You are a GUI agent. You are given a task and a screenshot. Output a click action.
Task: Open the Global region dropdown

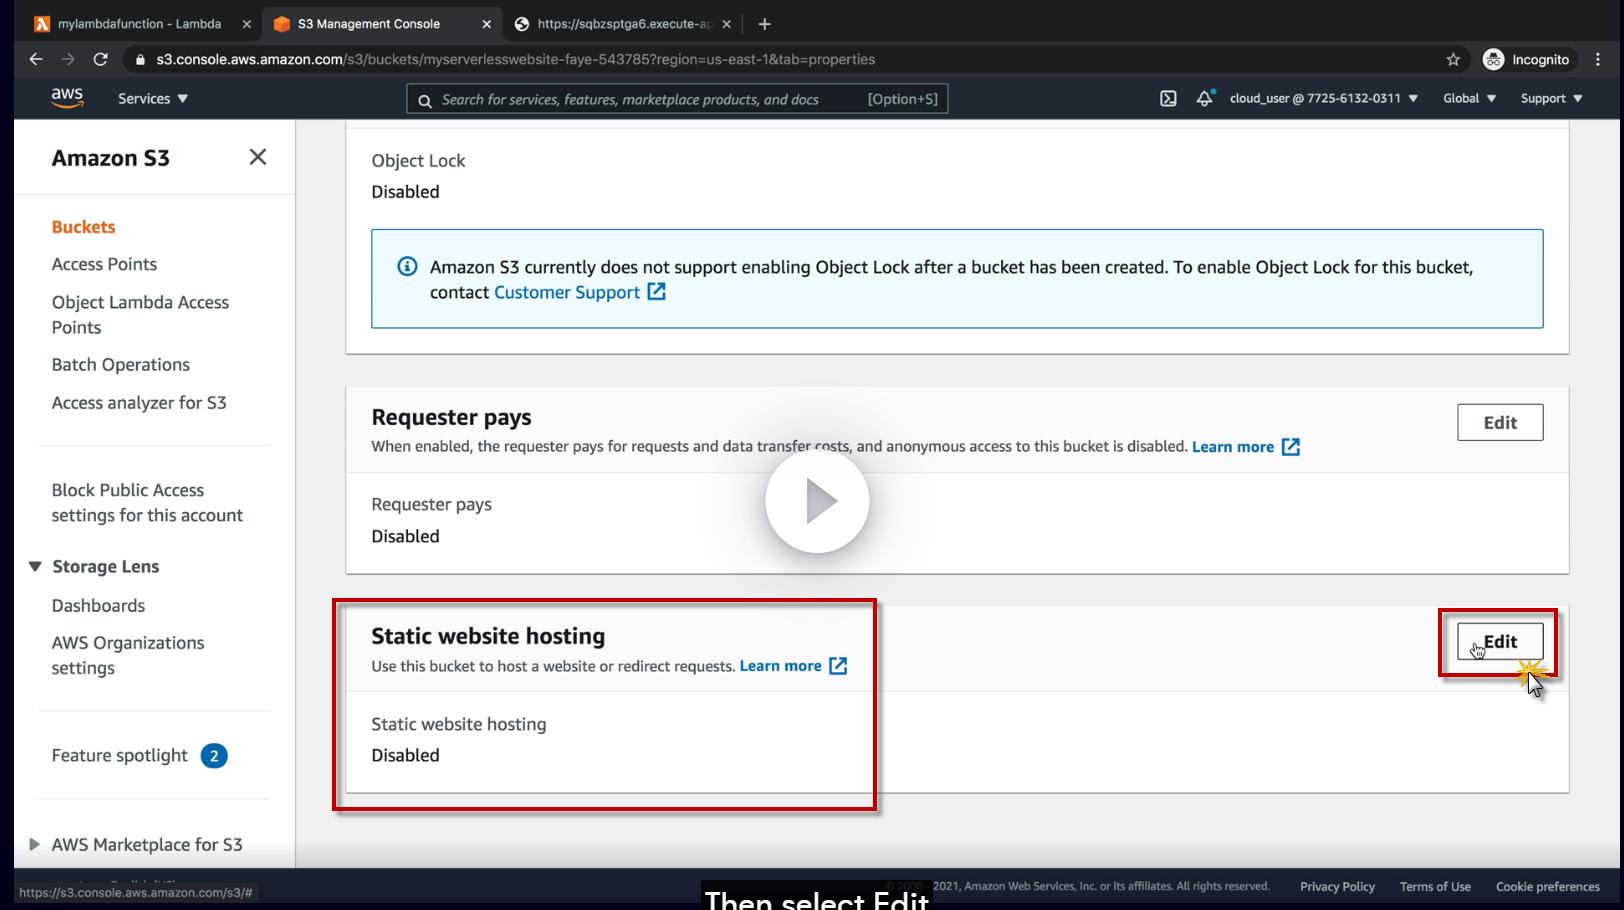pos(1469,98)
